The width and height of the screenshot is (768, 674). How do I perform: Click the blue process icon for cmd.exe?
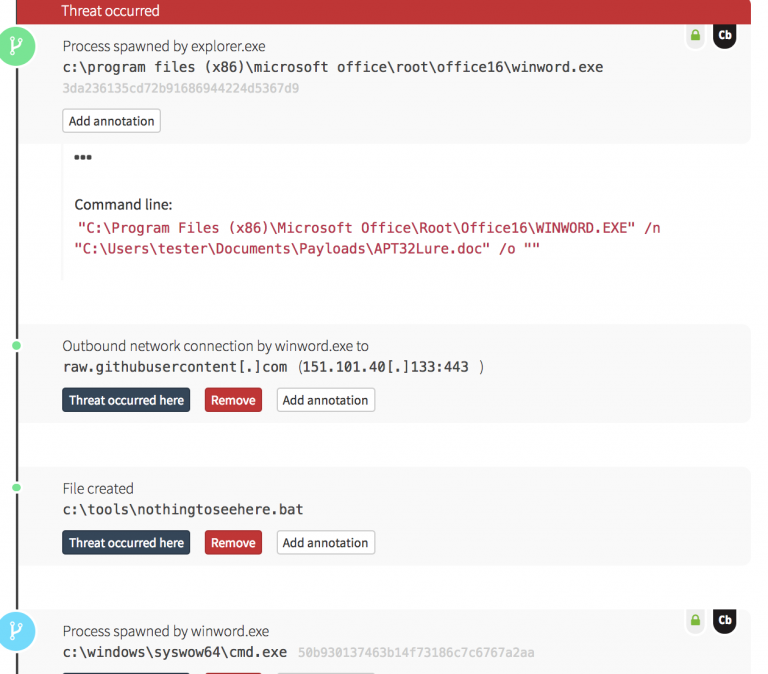[x=16, y=630]
